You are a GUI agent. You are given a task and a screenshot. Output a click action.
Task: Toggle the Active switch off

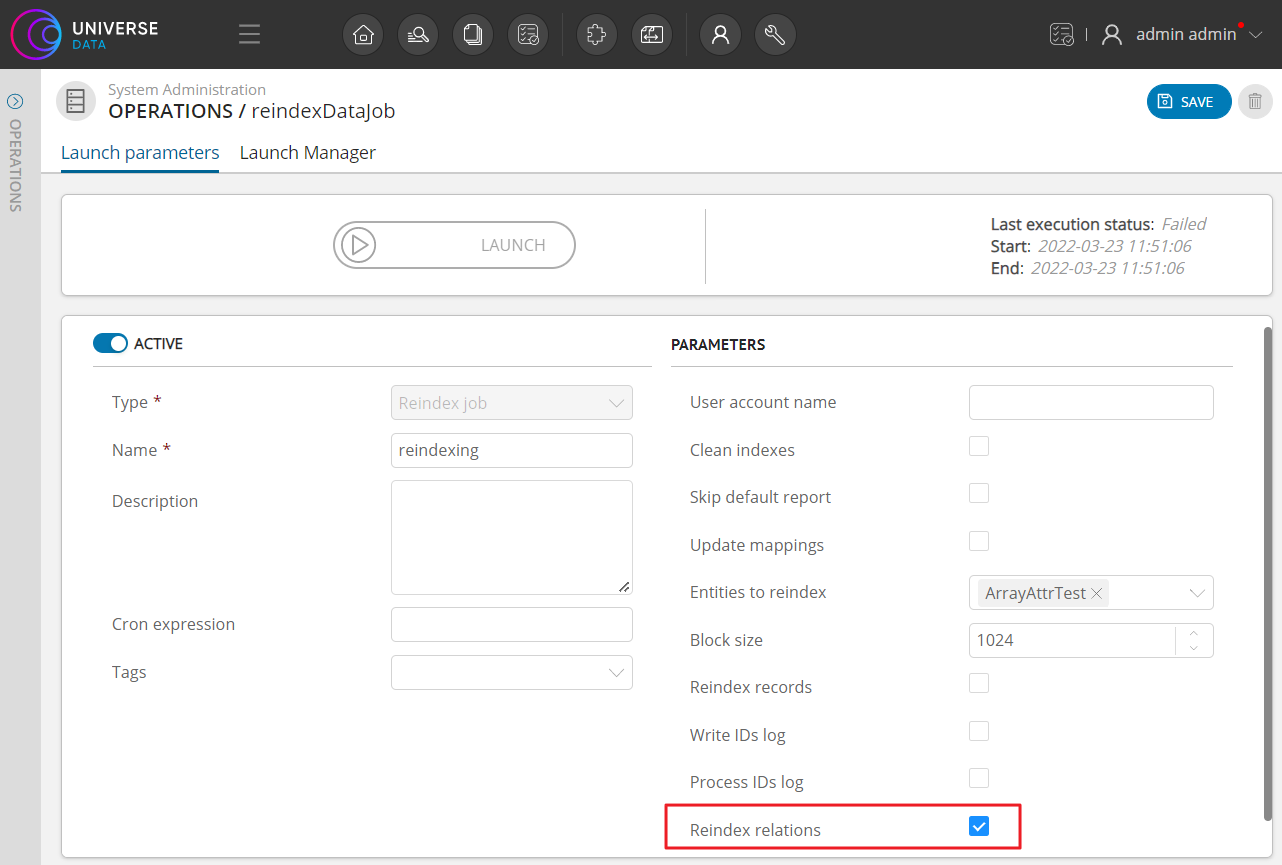[110, 343]
